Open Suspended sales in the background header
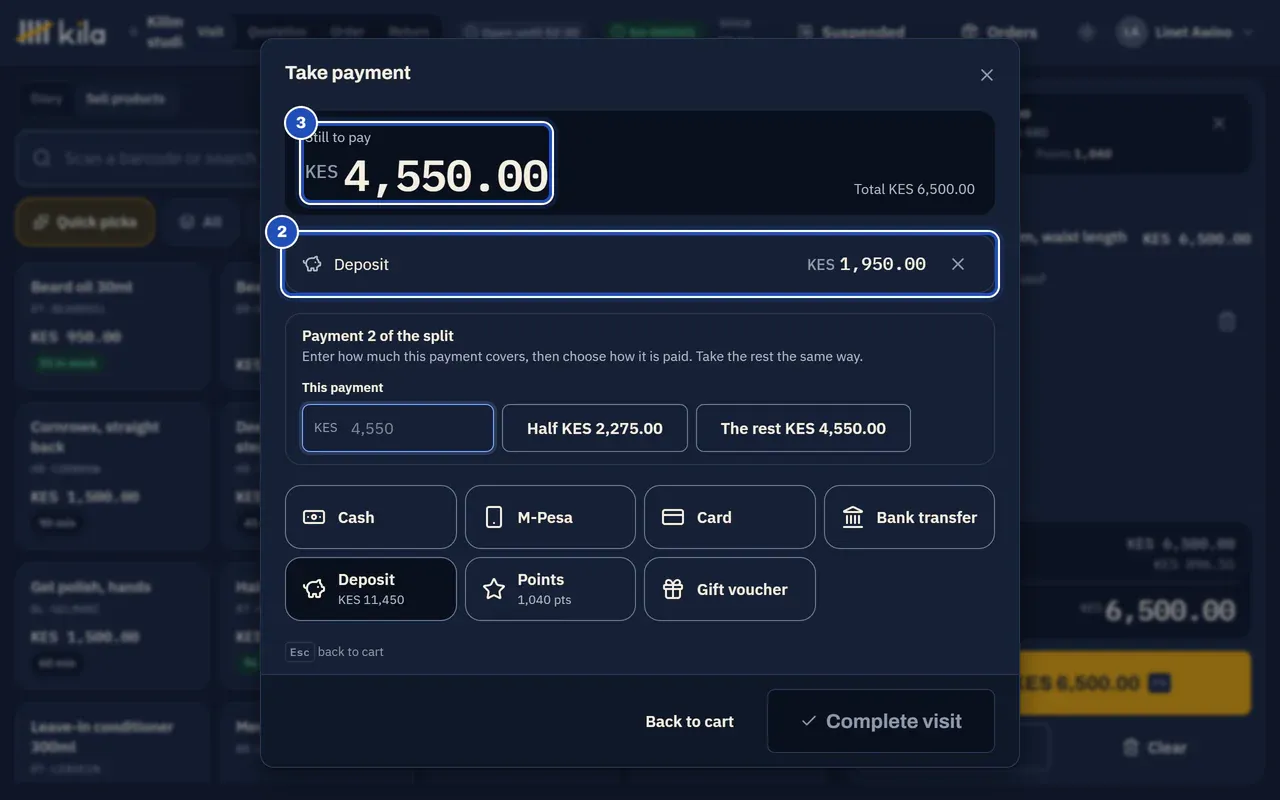1280x800 pixels. pyautogui.click(x=851, y=32)
